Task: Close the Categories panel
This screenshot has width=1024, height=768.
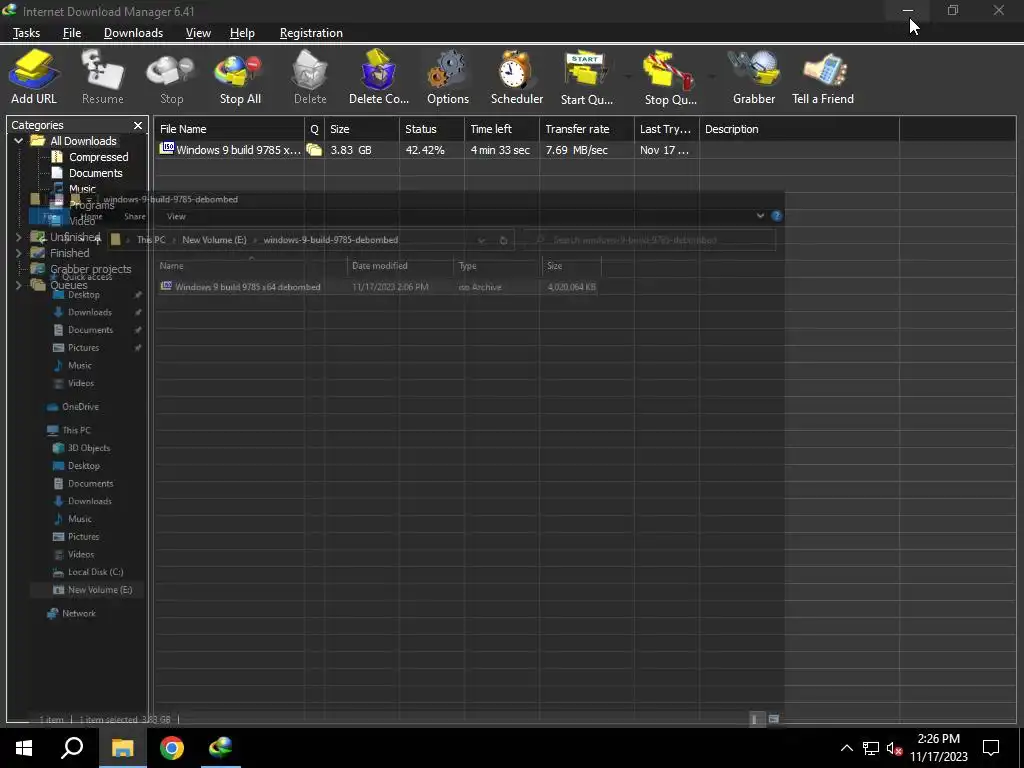Action: tap(137, 125)
